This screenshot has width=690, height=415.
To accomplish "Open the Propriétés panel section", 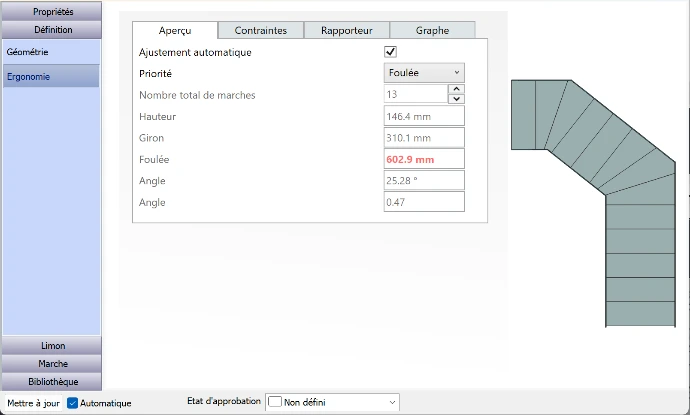I will coord(52,11).
